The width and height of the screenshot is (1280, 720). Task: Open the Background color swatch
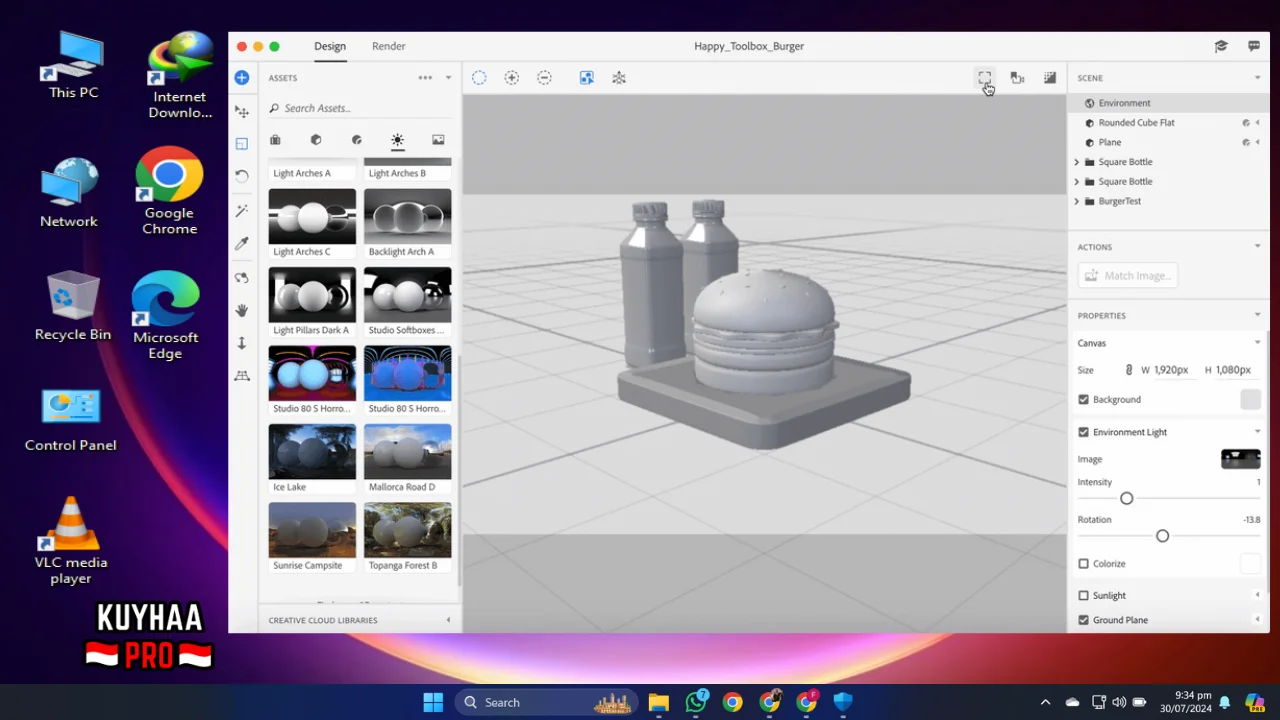[x=1251, y=399]
